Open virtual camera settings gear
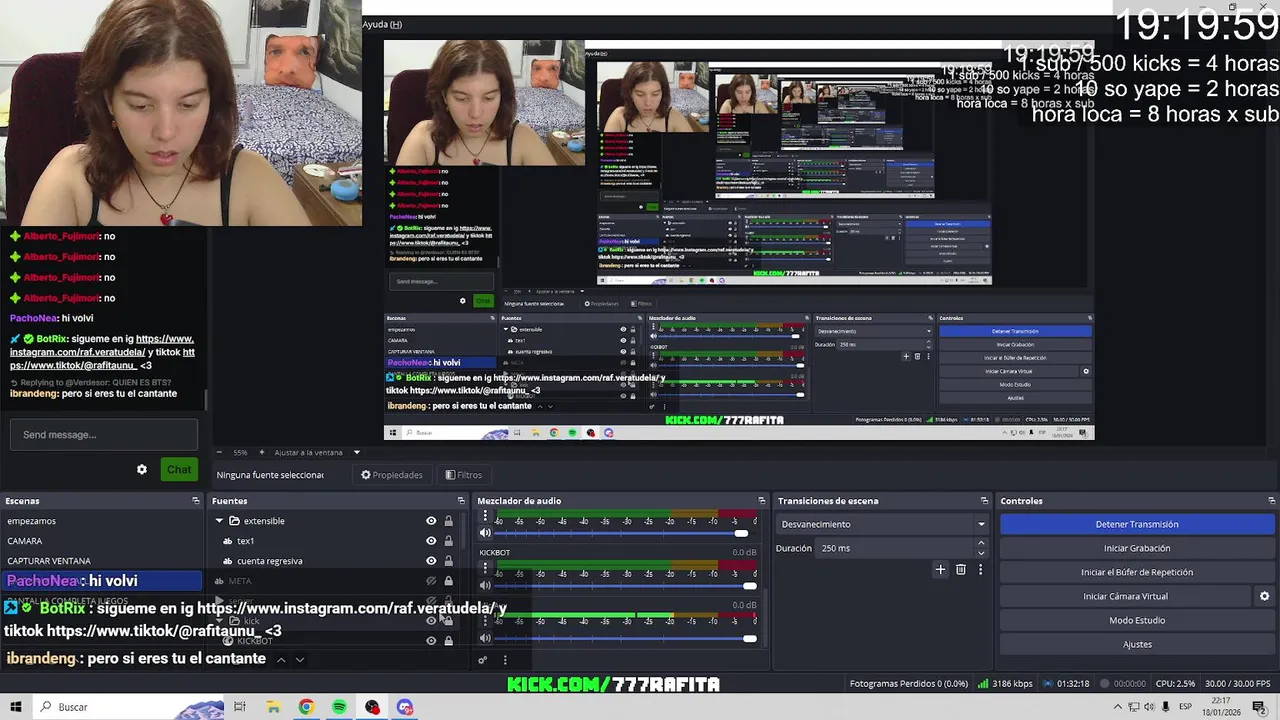1280x720 pixels. click(x=1264, y=596)
